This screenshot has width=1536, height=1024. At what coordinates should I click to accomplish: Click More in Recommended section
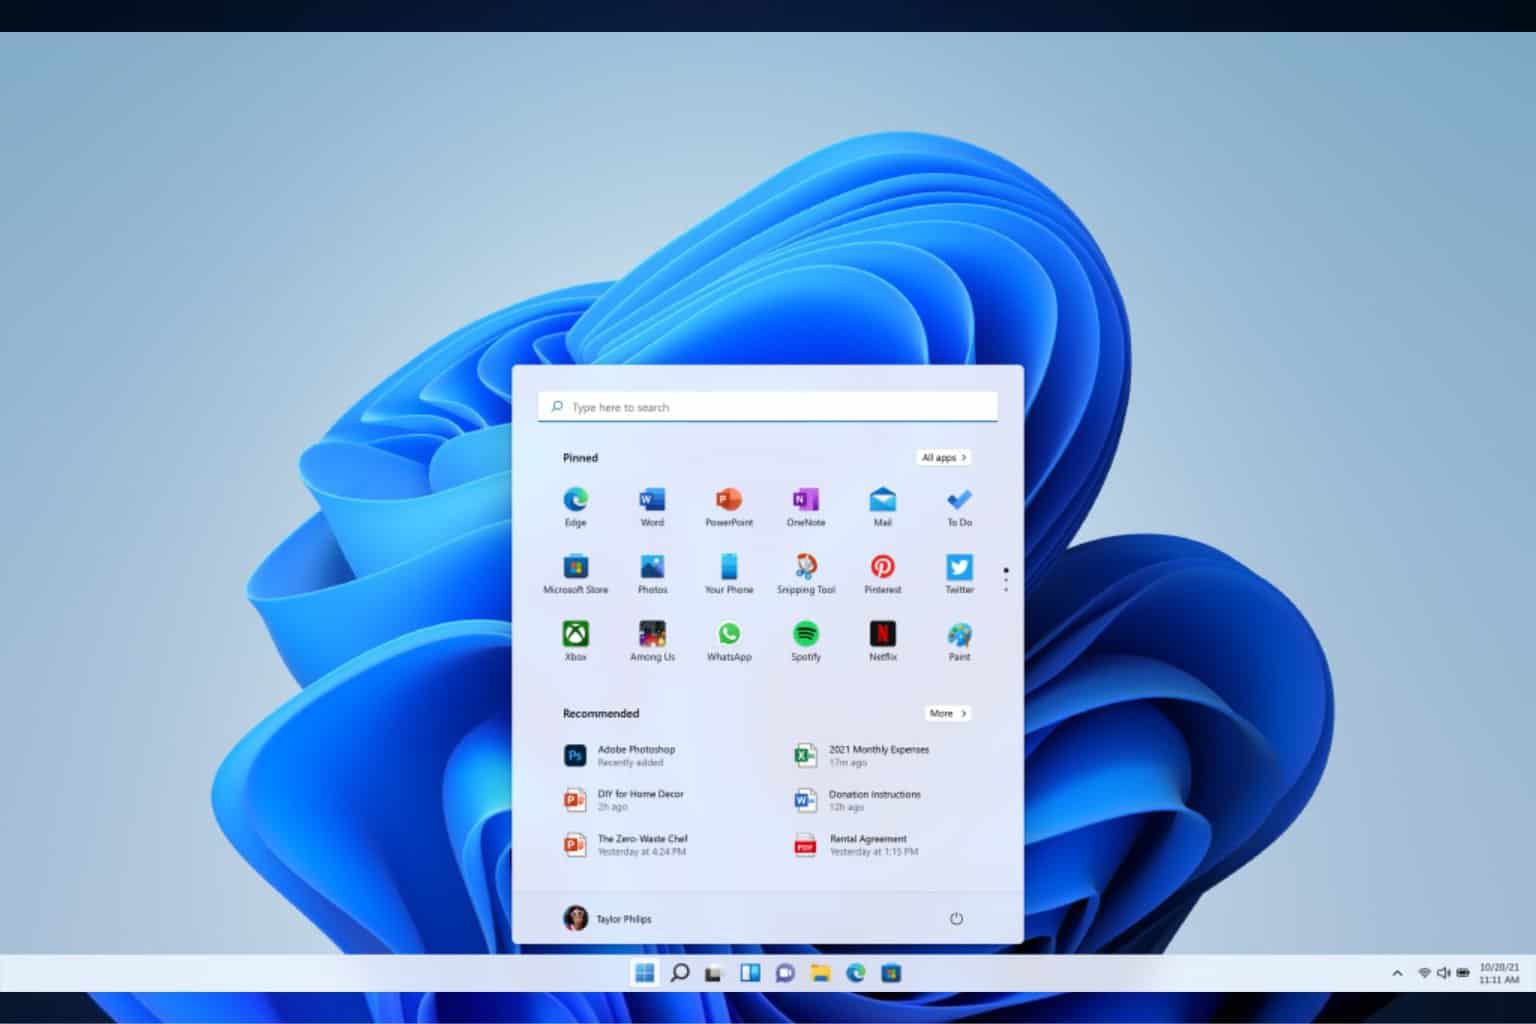947,713
